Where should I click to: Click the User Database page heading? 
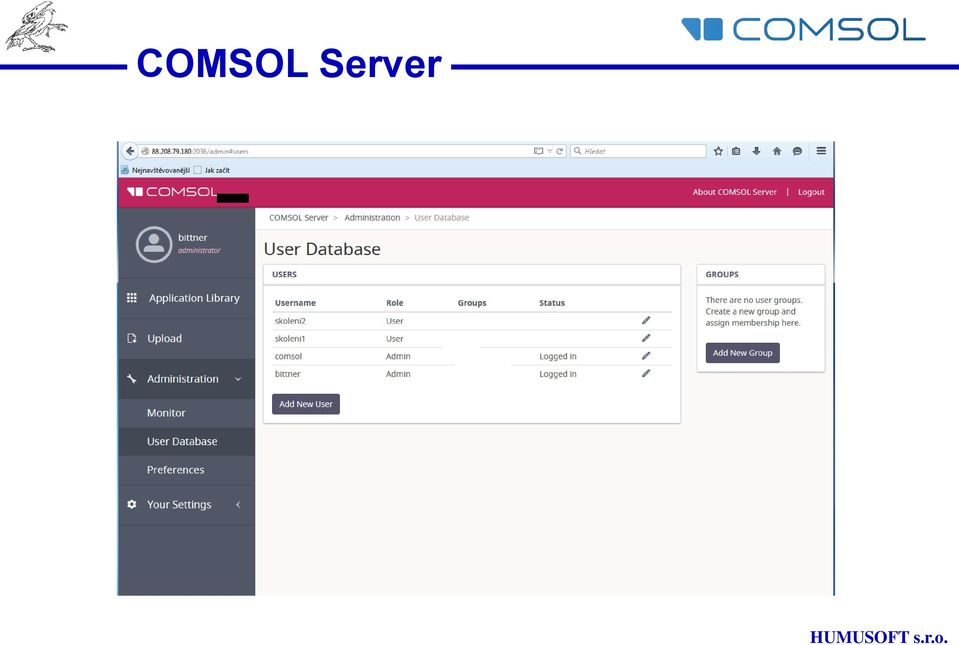(x=322, y=249)
